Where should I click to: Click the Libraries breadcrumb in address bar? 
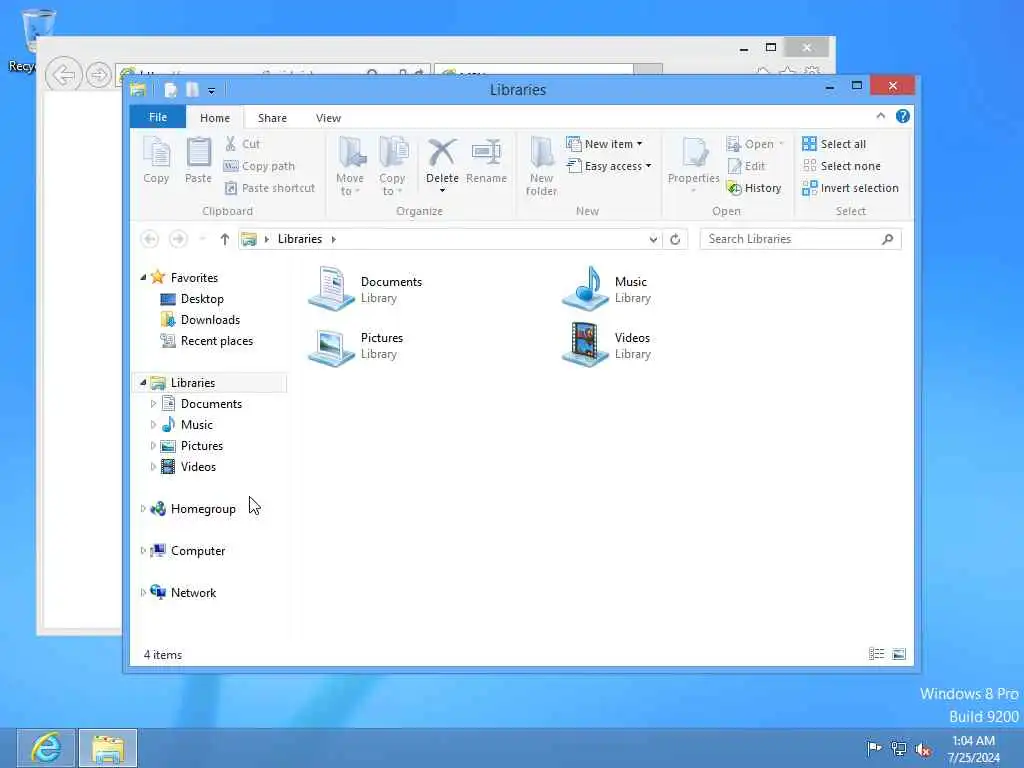[300, 239]
